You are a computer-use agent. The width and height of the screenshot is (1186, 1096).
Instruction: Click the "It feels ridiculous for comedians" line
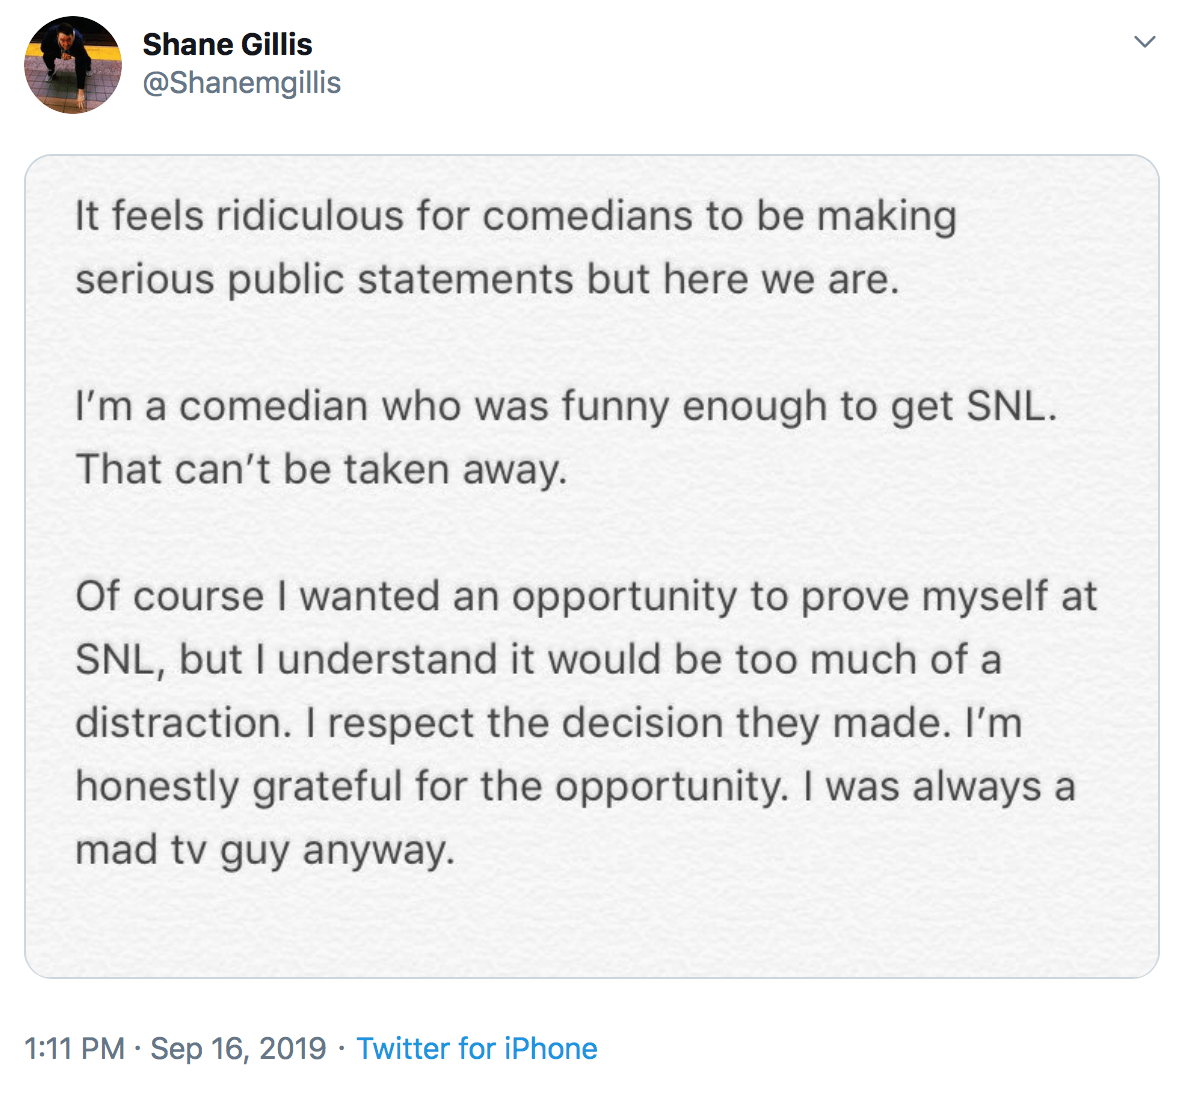click(x=515, y=216)
